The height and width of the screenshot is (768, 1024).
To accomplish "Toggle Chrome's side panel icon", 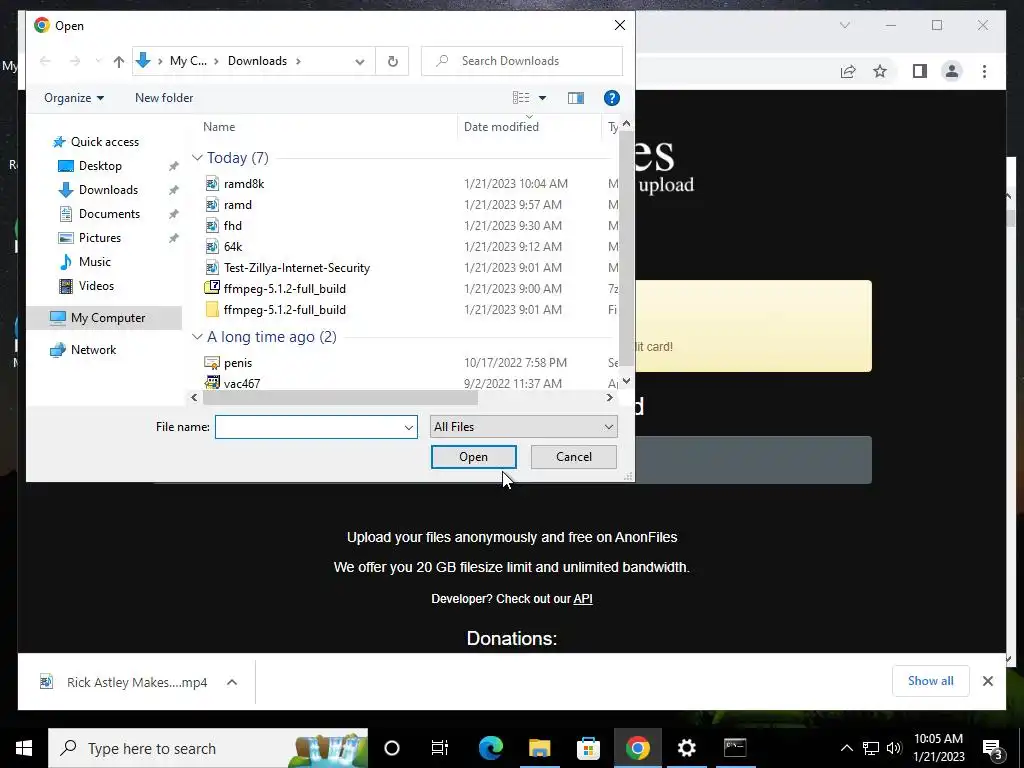I will [920, 71].
